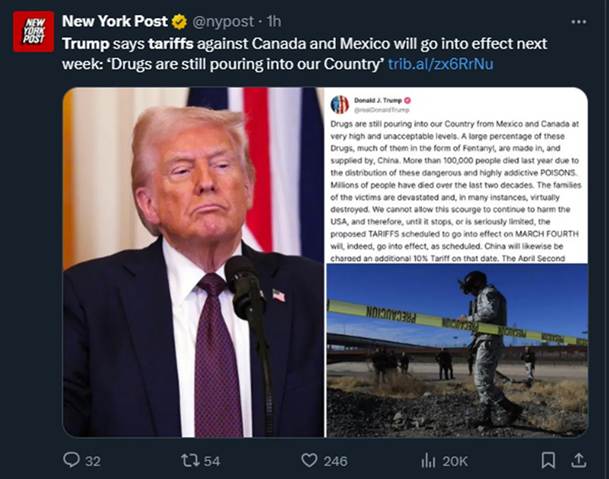Click the New York Post display name

(115, 21)
